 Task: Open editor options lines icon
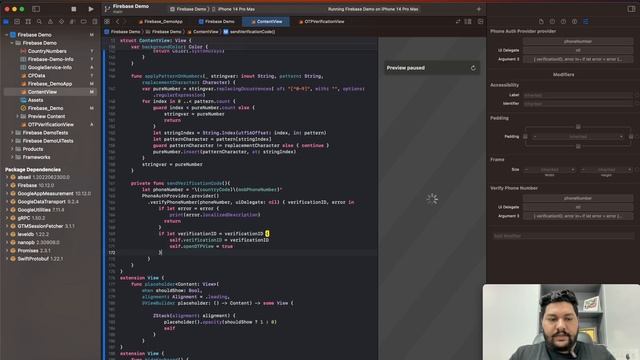tap(468, 22)
